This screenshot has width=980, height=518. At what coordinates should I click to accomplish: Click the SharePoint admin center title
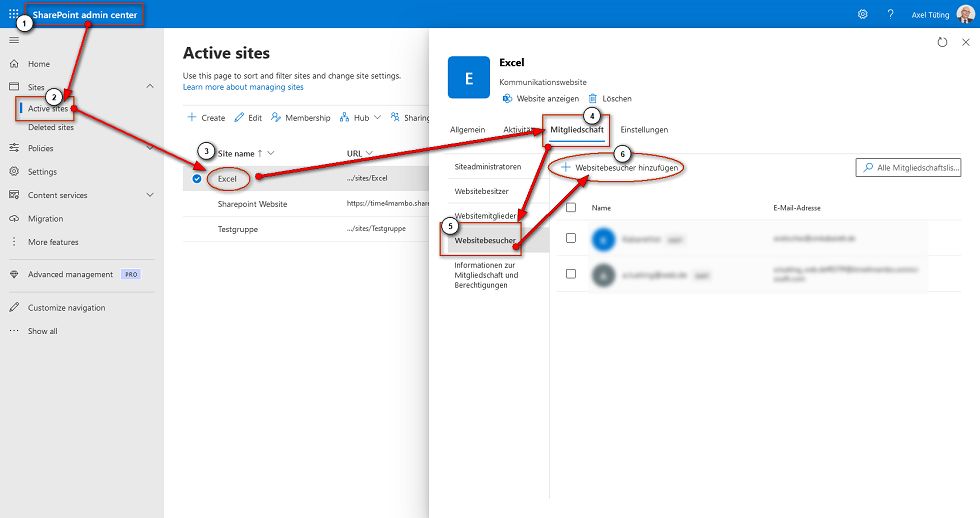(84, 14)
